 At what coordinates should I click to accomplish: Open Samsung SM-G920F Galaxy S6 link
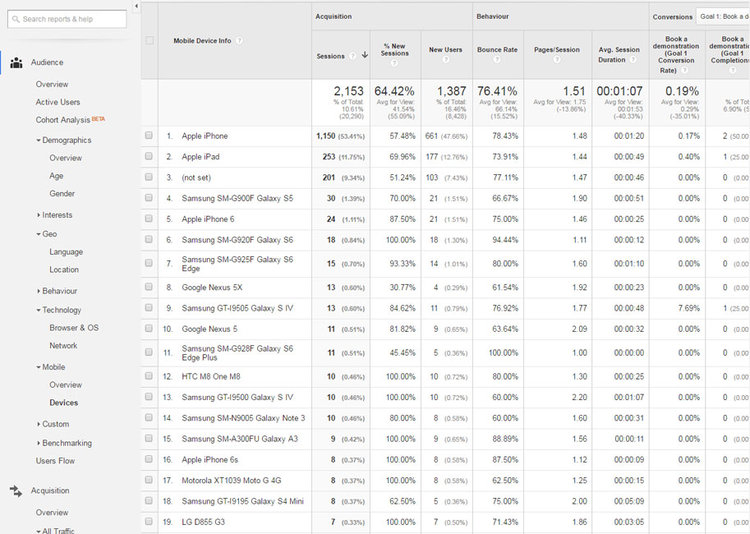[237, 240]
